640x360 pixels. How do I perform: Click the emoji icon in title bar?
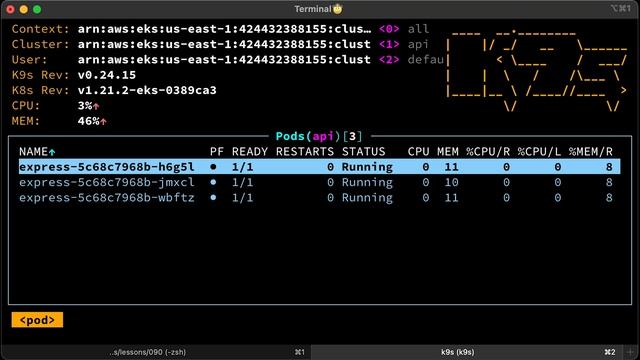pos(338,9)
